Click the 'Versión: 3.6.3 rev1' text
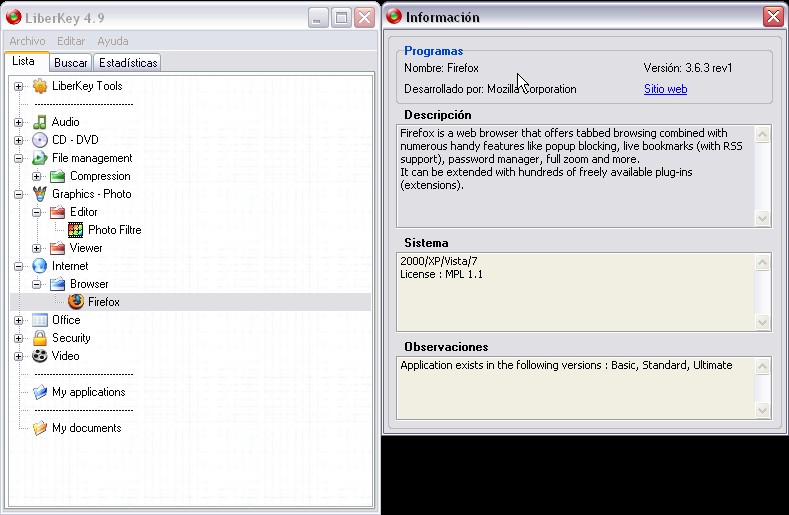 (688, 68)
